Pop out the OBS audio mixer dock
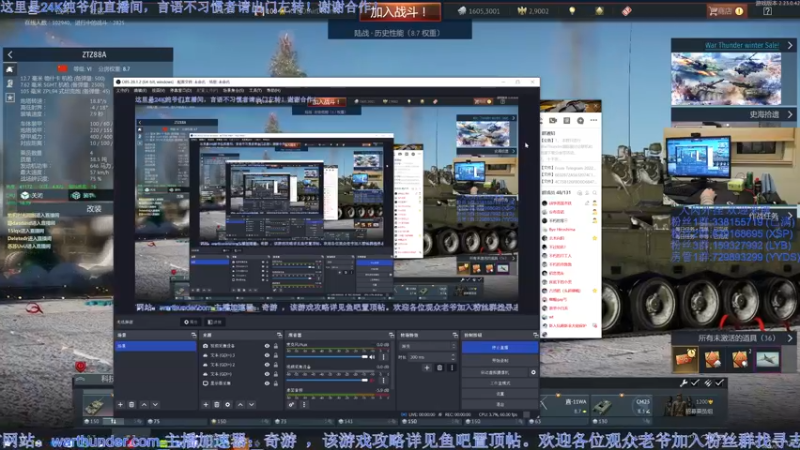Screen dimensions: 800x450 click(x=391, y=335)
